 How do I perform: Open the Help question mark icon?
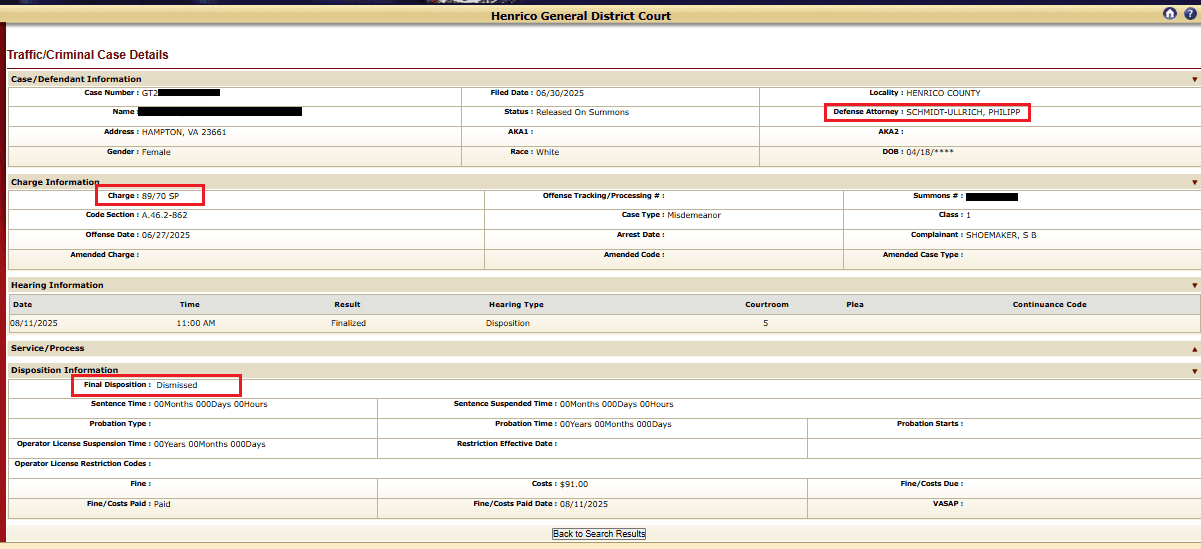tap(1189, 14)
